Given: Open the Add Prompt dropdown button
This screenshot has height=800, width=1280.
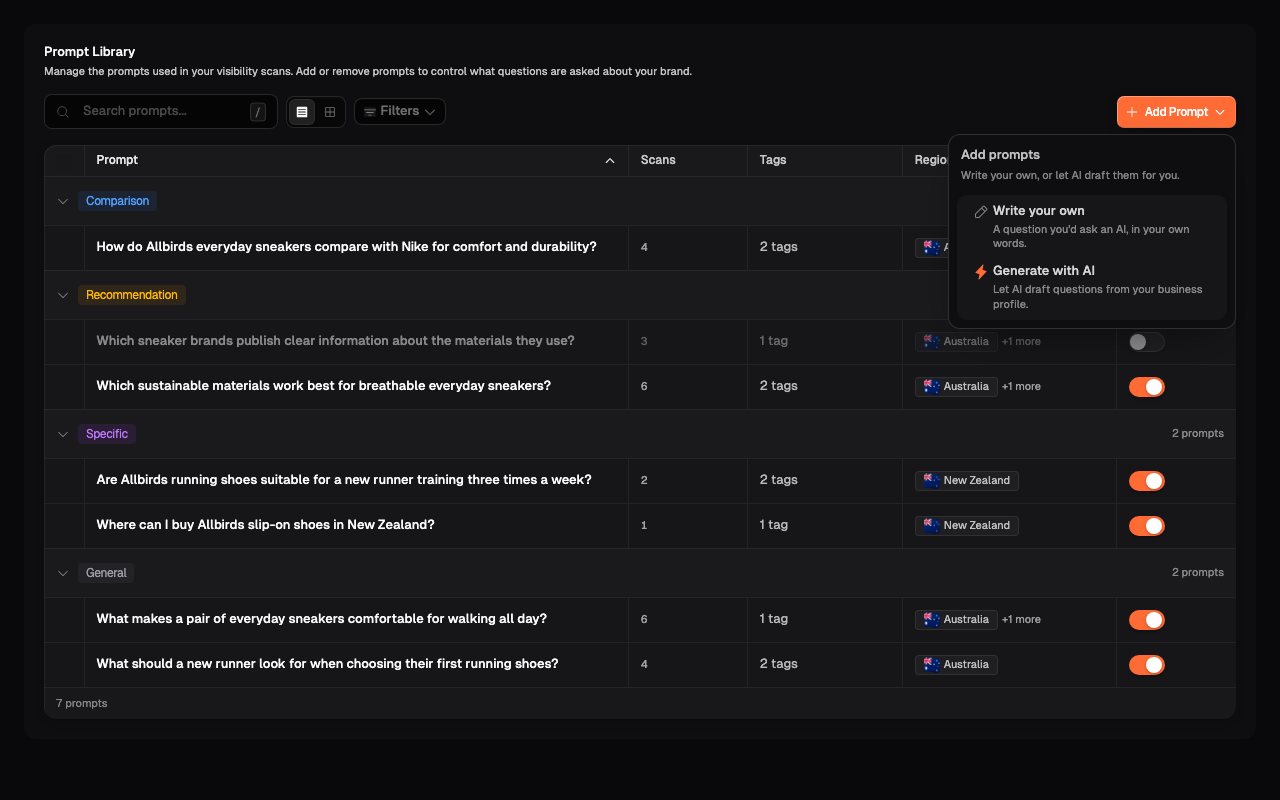Looking at the screenshot, I should (x=1176, y=112).
